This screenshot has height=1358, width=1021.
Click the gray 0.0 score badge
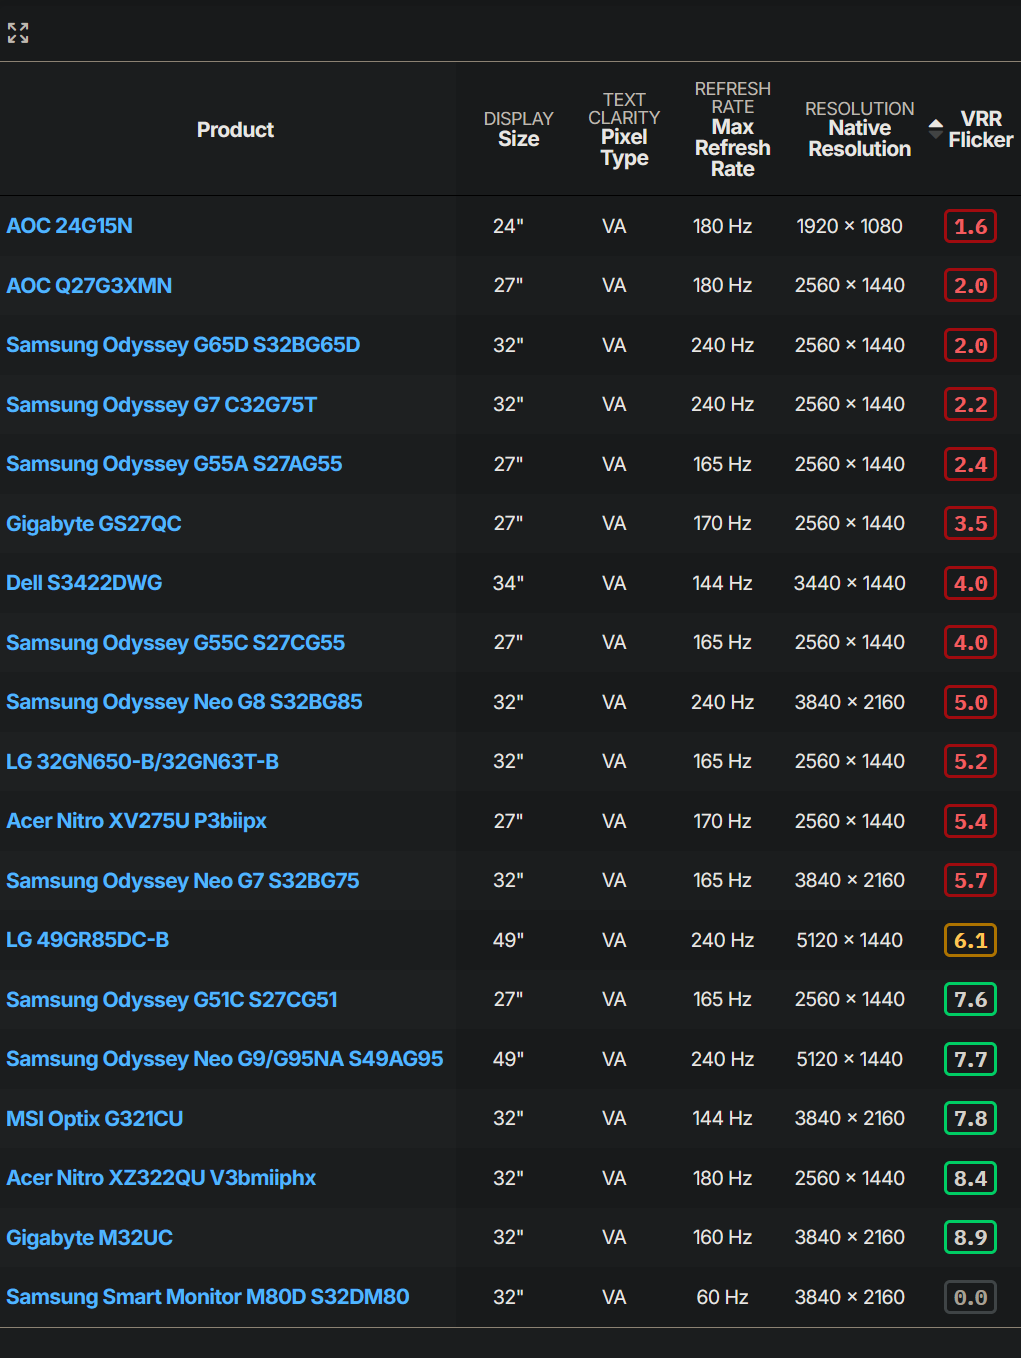point(970,1297)
